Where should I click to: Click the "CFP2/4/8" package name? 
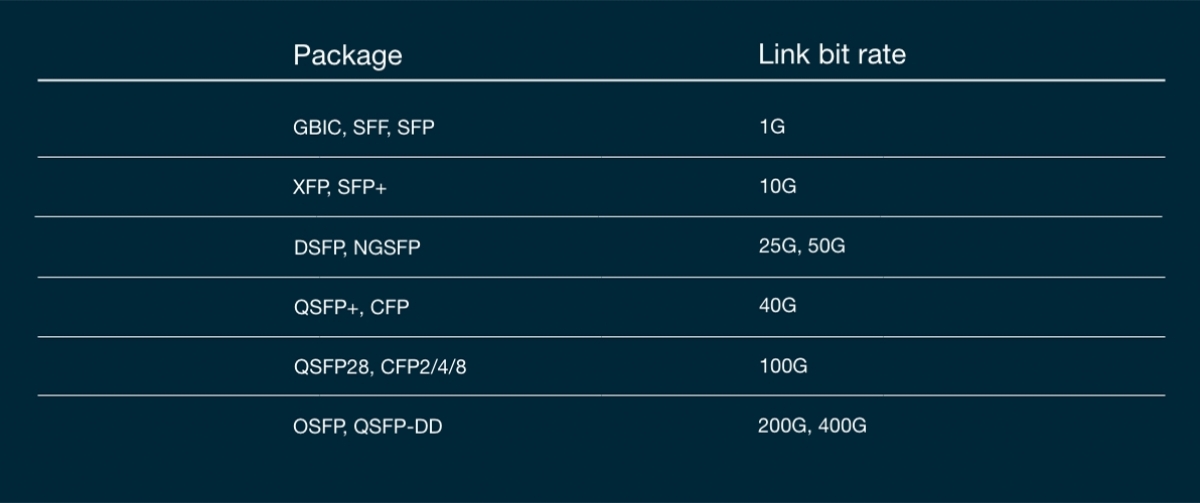(426, 367)
